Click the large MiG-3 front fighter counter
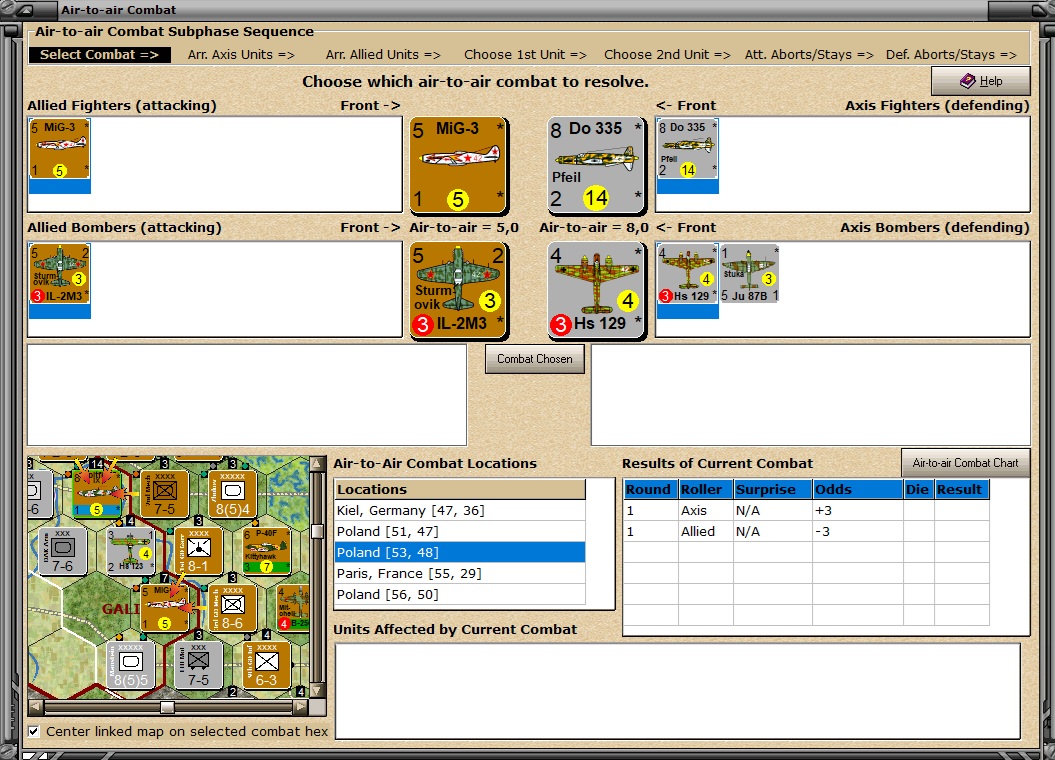Screen dimensions: 1055x760 point(458,165)
